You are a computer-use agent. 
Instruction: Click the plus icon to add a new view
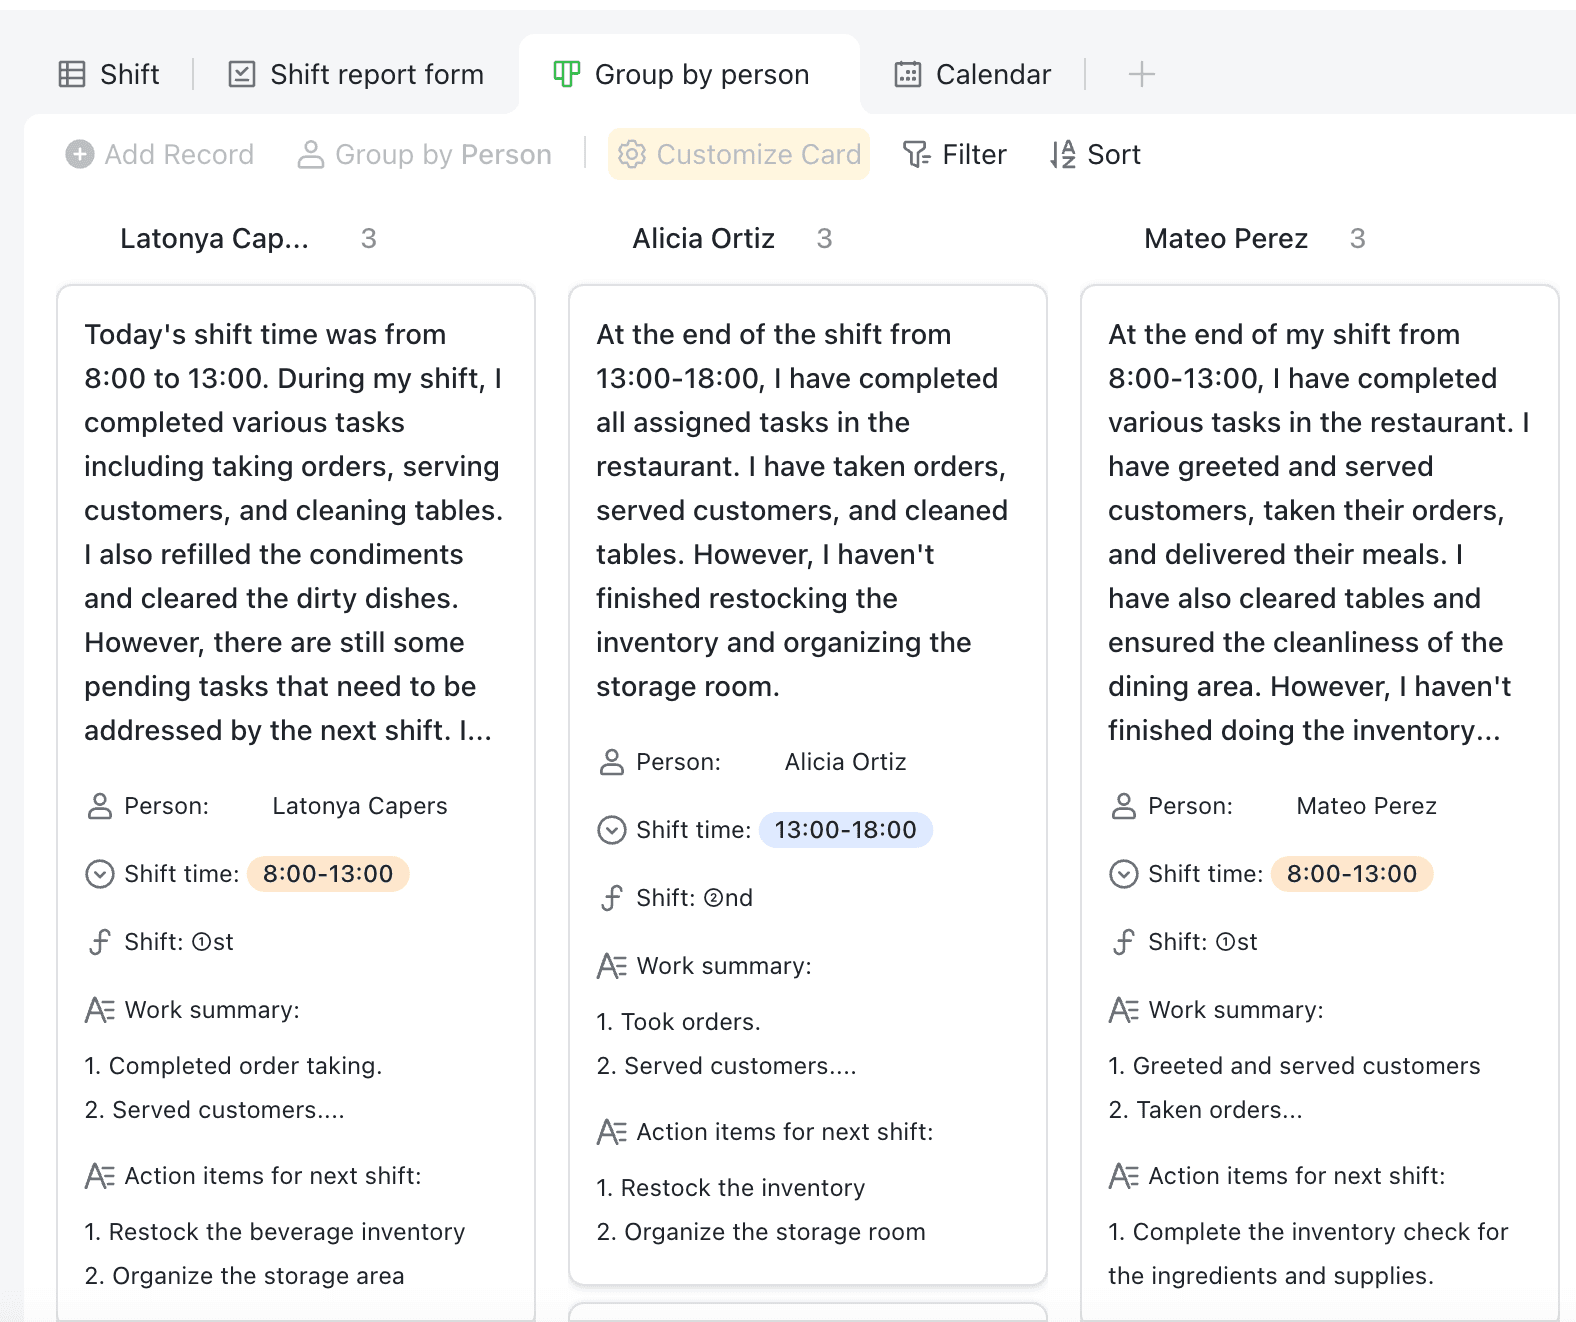pos(1141,74)
